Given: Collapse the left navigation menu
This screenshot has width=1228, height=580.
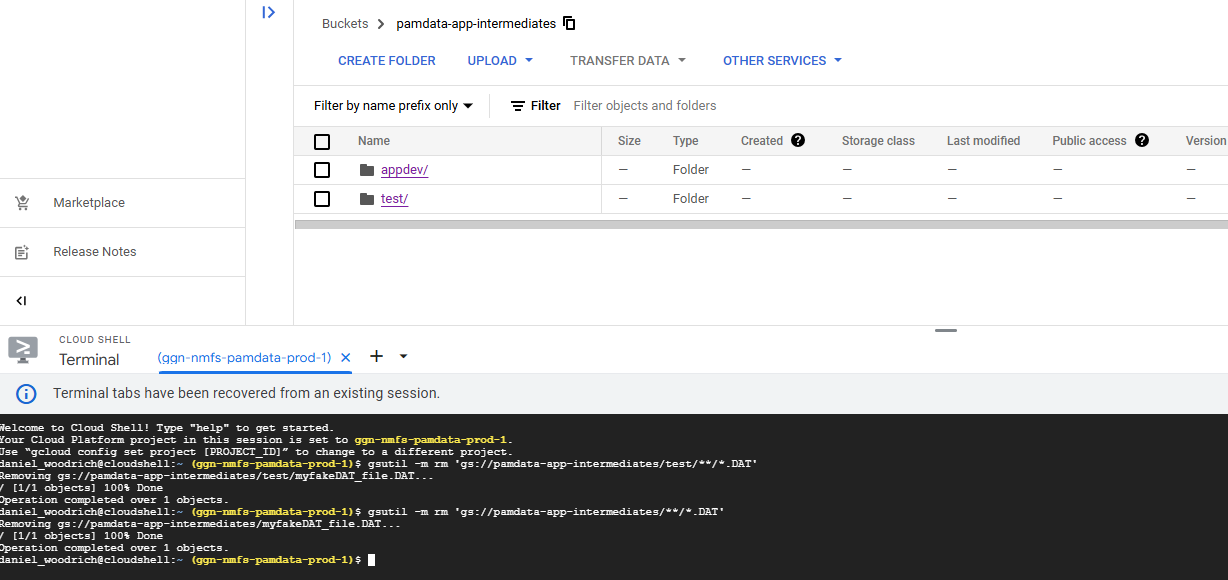Looking at the screenshot, I should coord(21,301).
